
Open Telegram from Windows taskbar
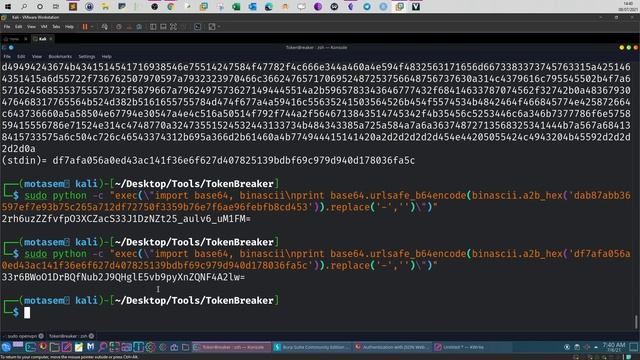(x=367, y=7)
